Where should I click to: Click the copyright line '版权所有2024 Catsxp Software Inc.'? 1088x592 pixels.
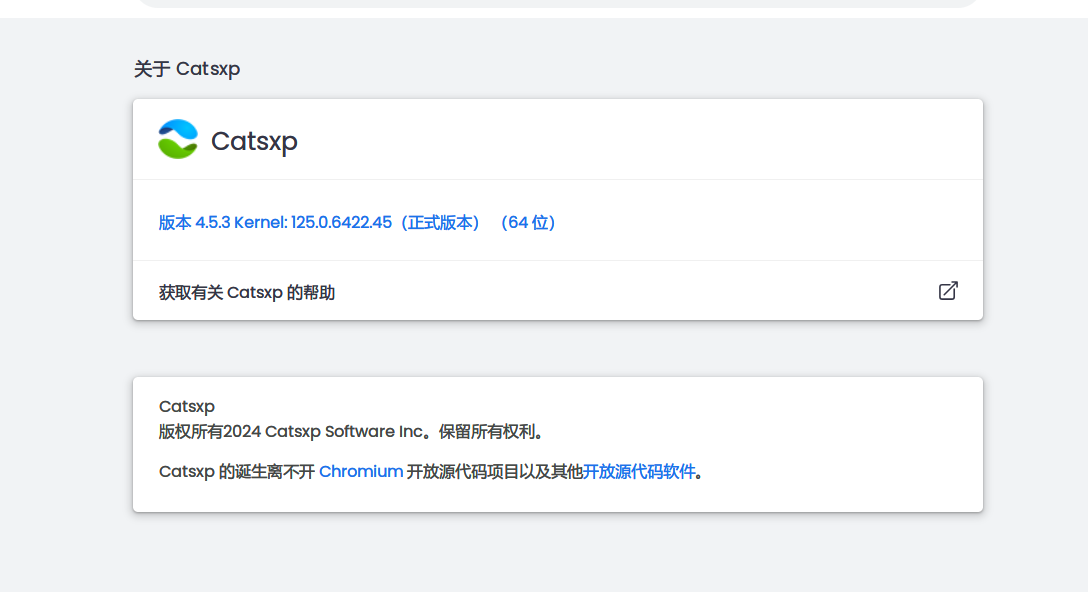(351, 432)
